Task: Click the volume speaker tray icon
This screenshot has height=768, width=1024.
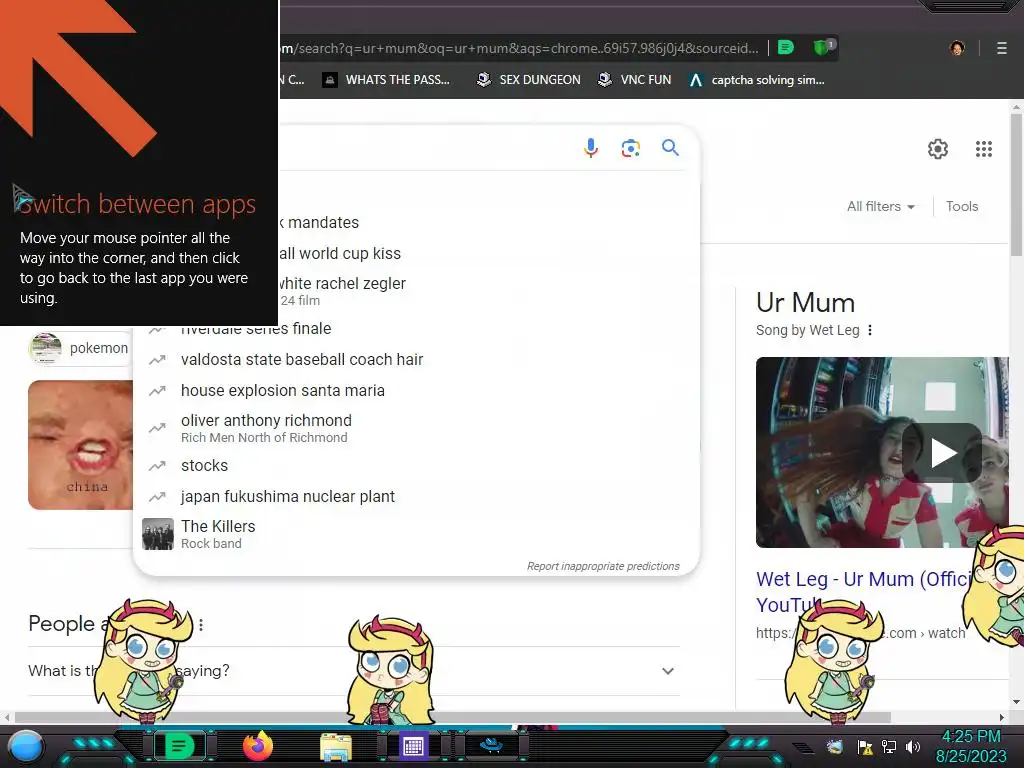Action: (x=913, y=746)
